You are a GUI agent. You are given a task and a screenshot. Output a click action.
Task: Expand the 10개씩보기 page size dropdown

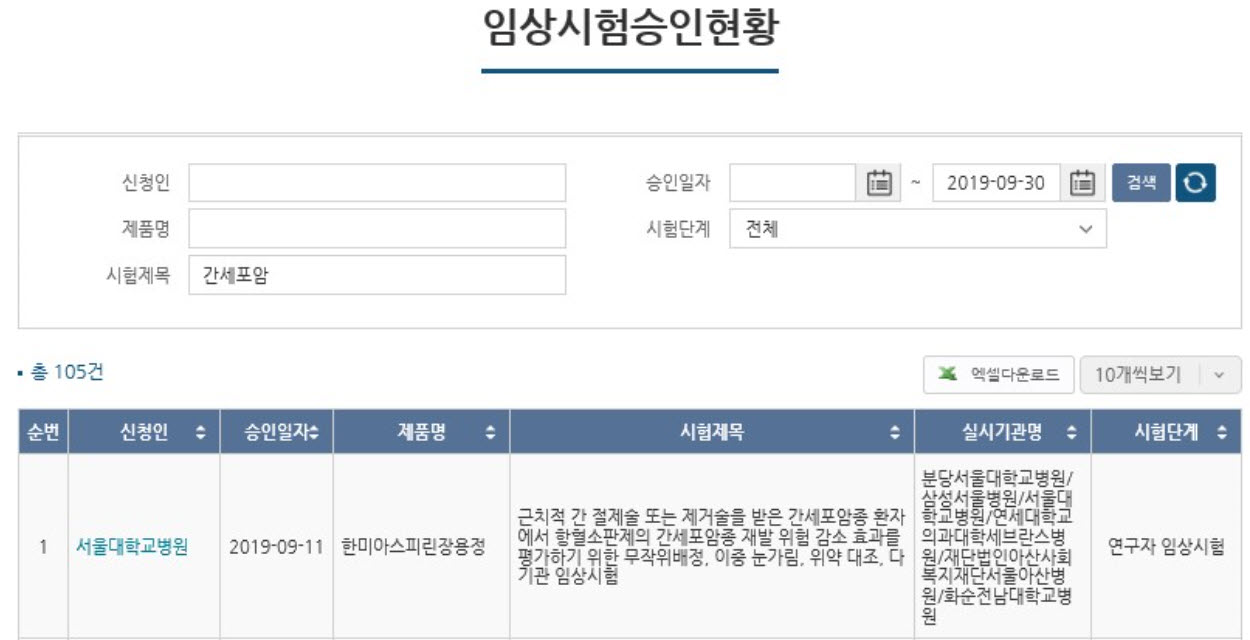coord(1161,375)
